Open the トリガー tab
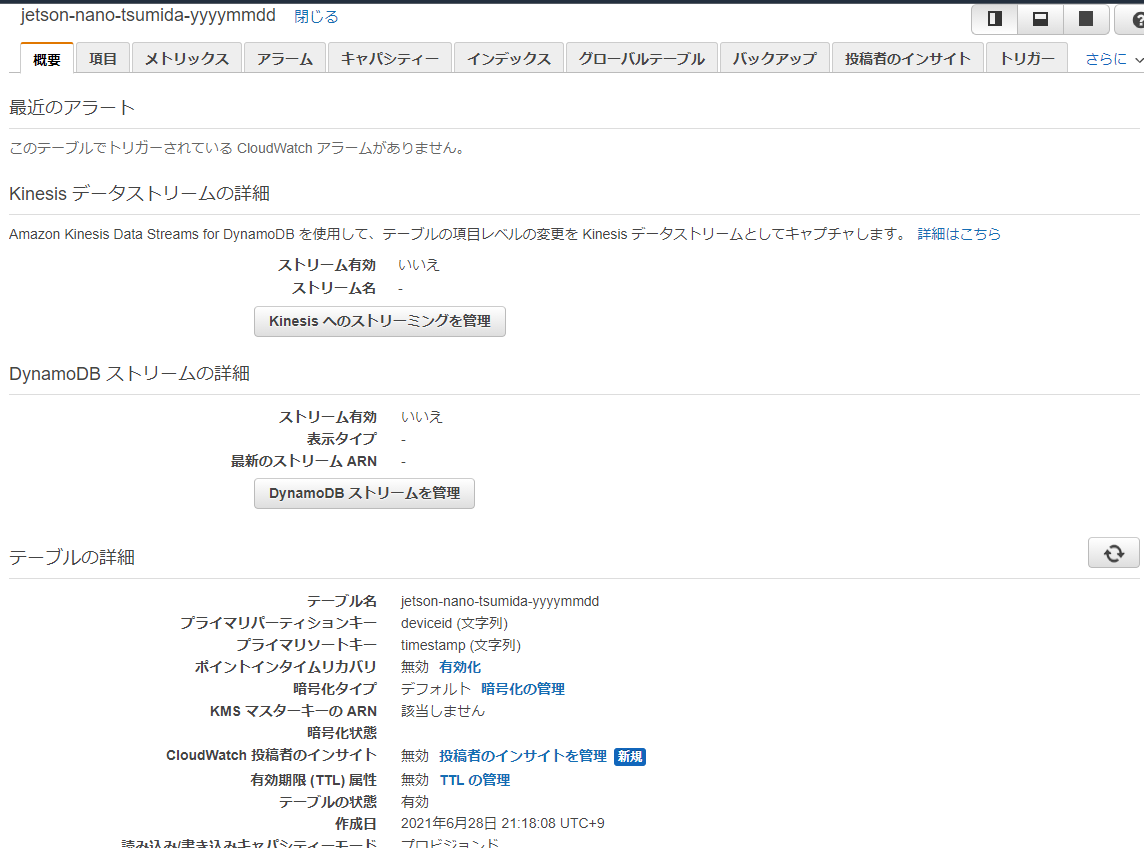This screenshot has width=1144, height=848. (1027, 59)
